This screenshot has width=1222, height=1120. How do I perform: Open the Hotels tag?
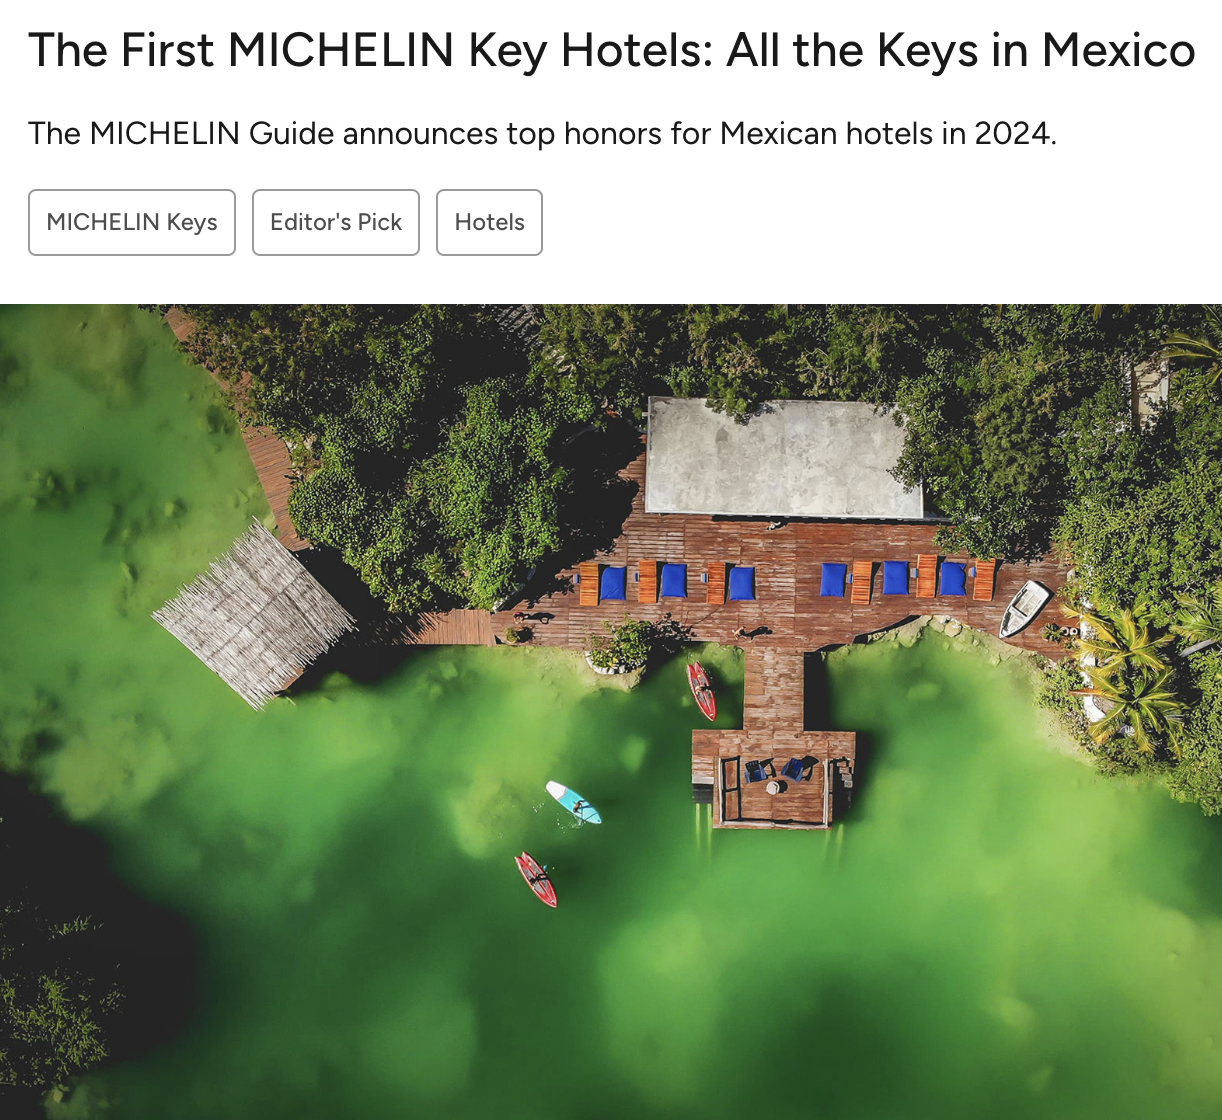coord(489,222)
